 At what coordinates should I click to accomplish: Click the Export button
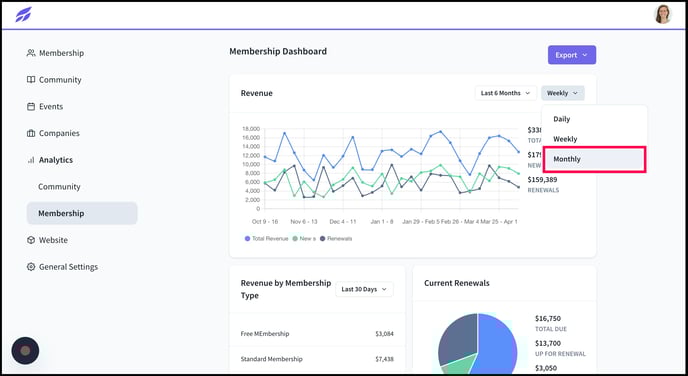pos(572,55)
